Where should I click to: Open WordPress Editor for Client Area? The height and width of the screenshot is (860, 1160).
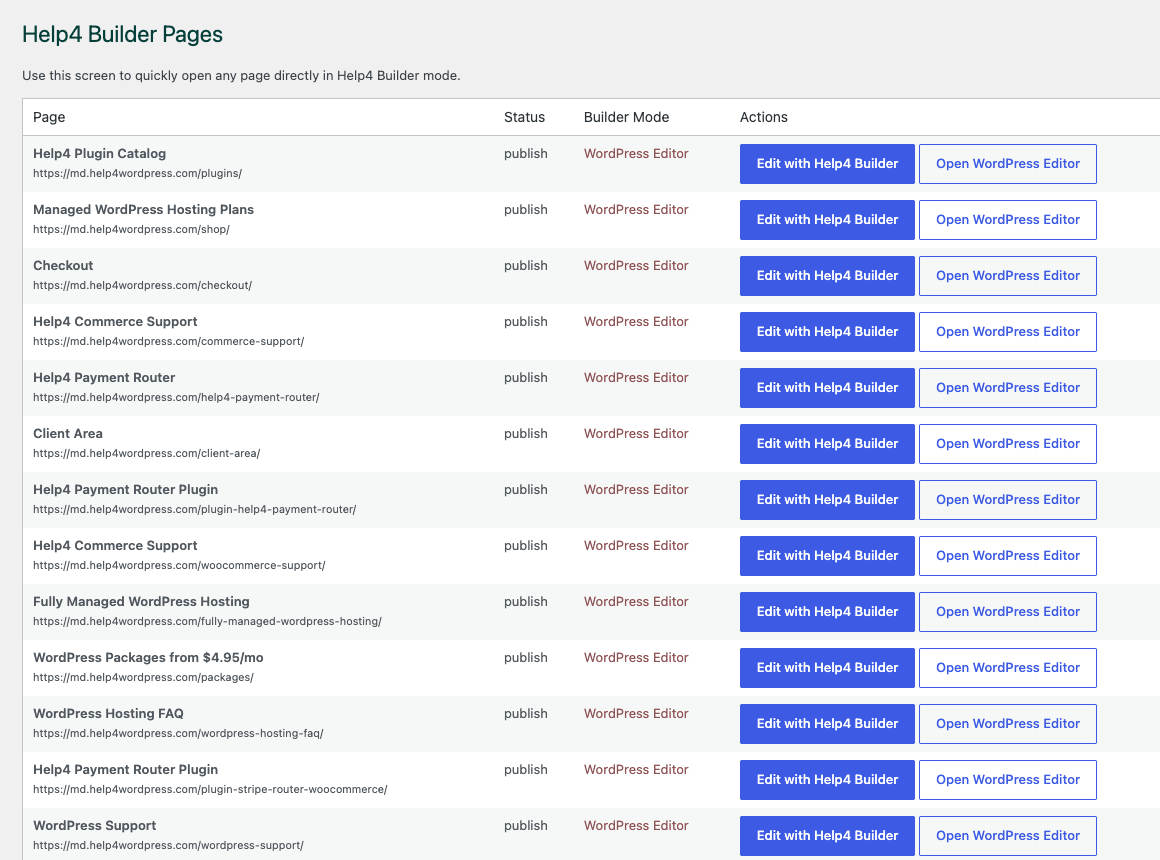pyautogui.click(x=1008, y=443)
